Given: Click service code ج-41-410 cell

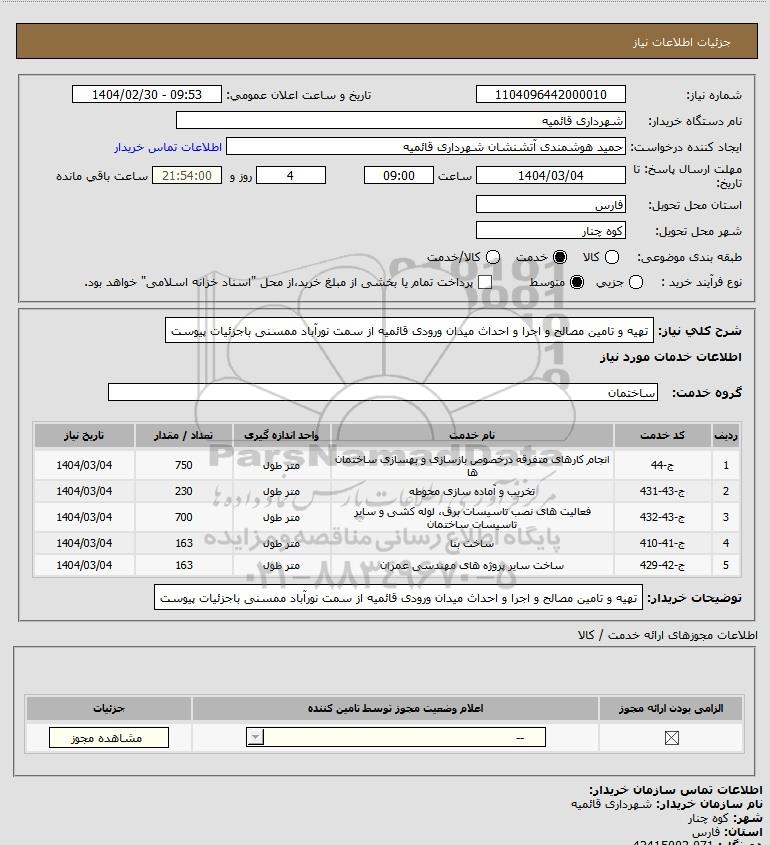Looking at the screenshot, I should coord(662,543).
